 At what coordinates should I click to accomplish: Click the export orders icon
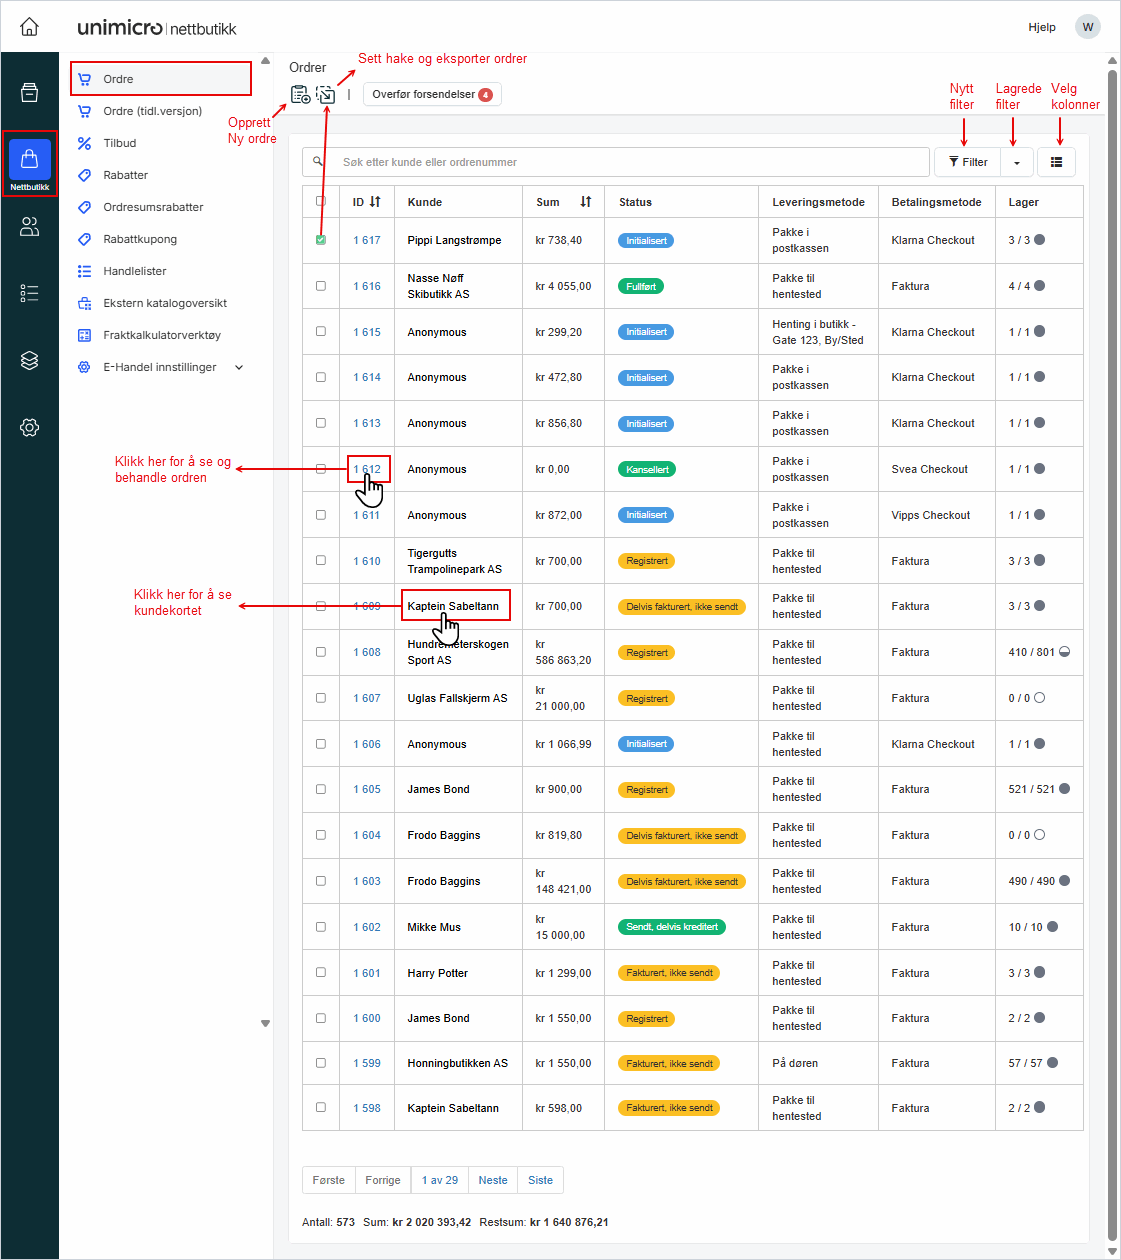(326, 95)
